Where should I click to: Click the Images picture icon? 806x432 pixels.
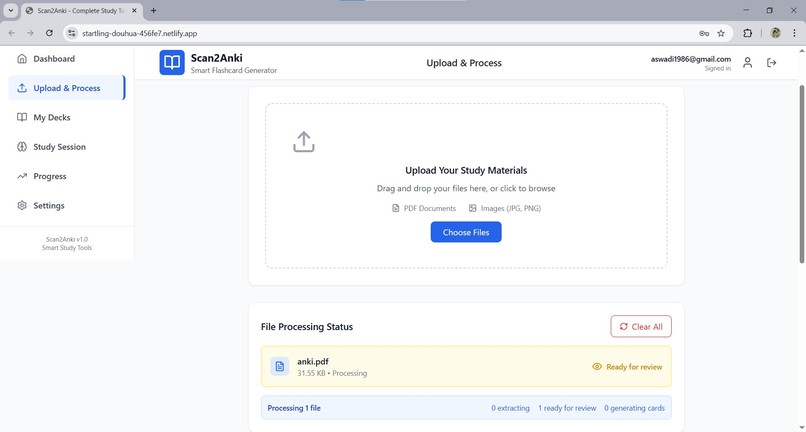[x=472, y=208]
